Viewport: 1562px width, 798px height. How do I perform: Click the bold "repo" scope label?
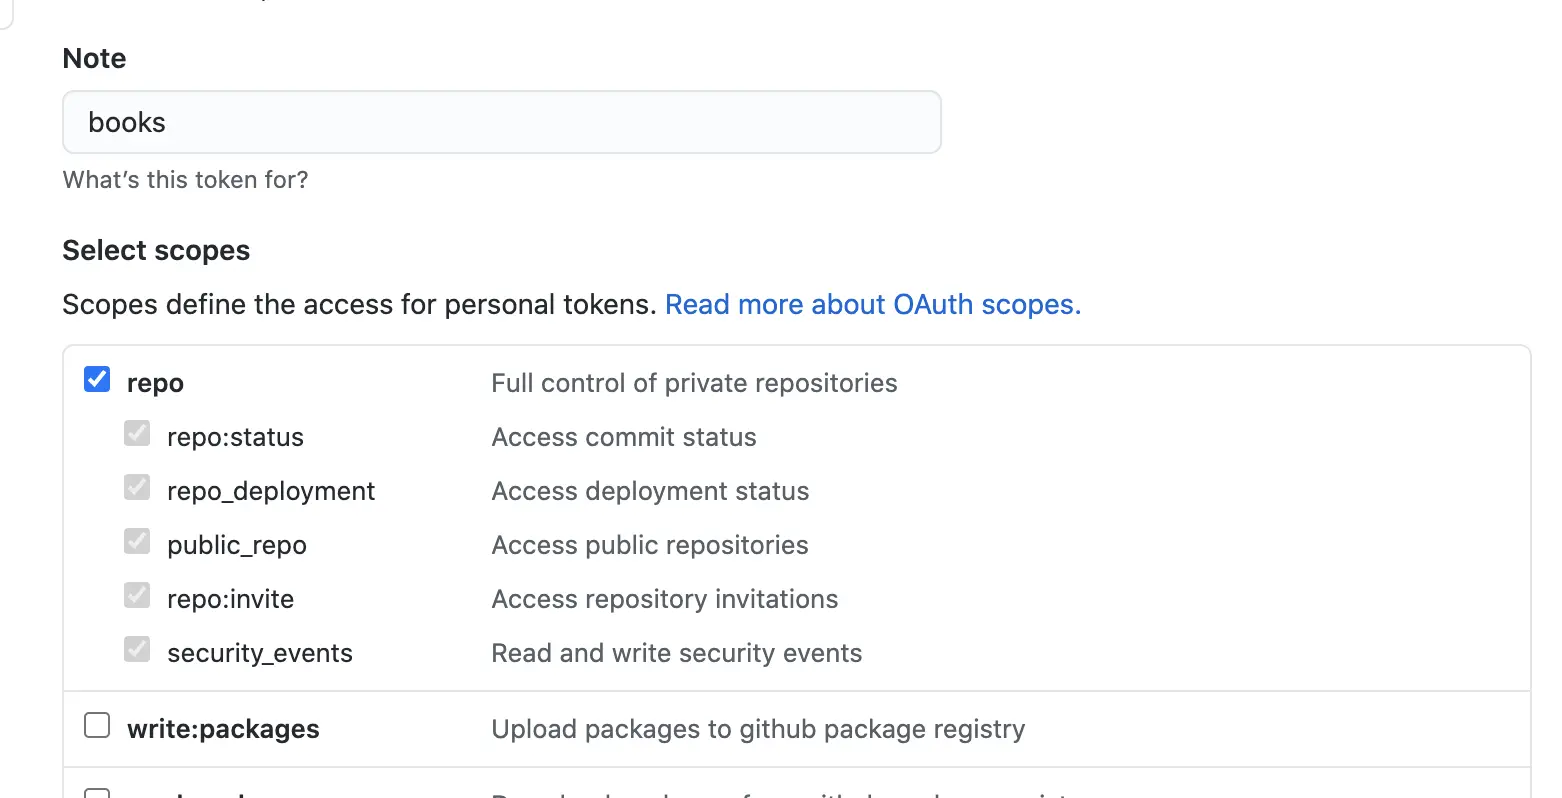click(x=155, y=384)
